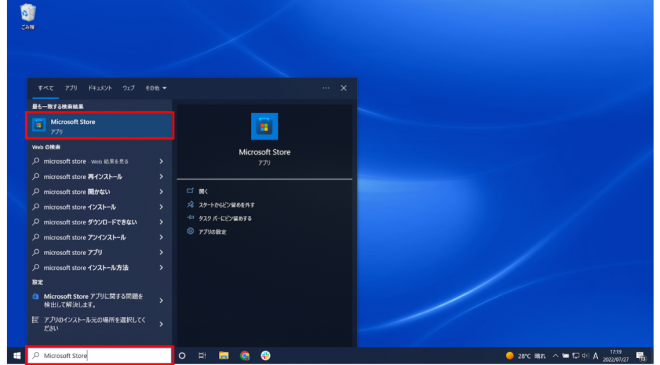Expand arrow for microsoft store アンインストール

click(x=161, y=237)
